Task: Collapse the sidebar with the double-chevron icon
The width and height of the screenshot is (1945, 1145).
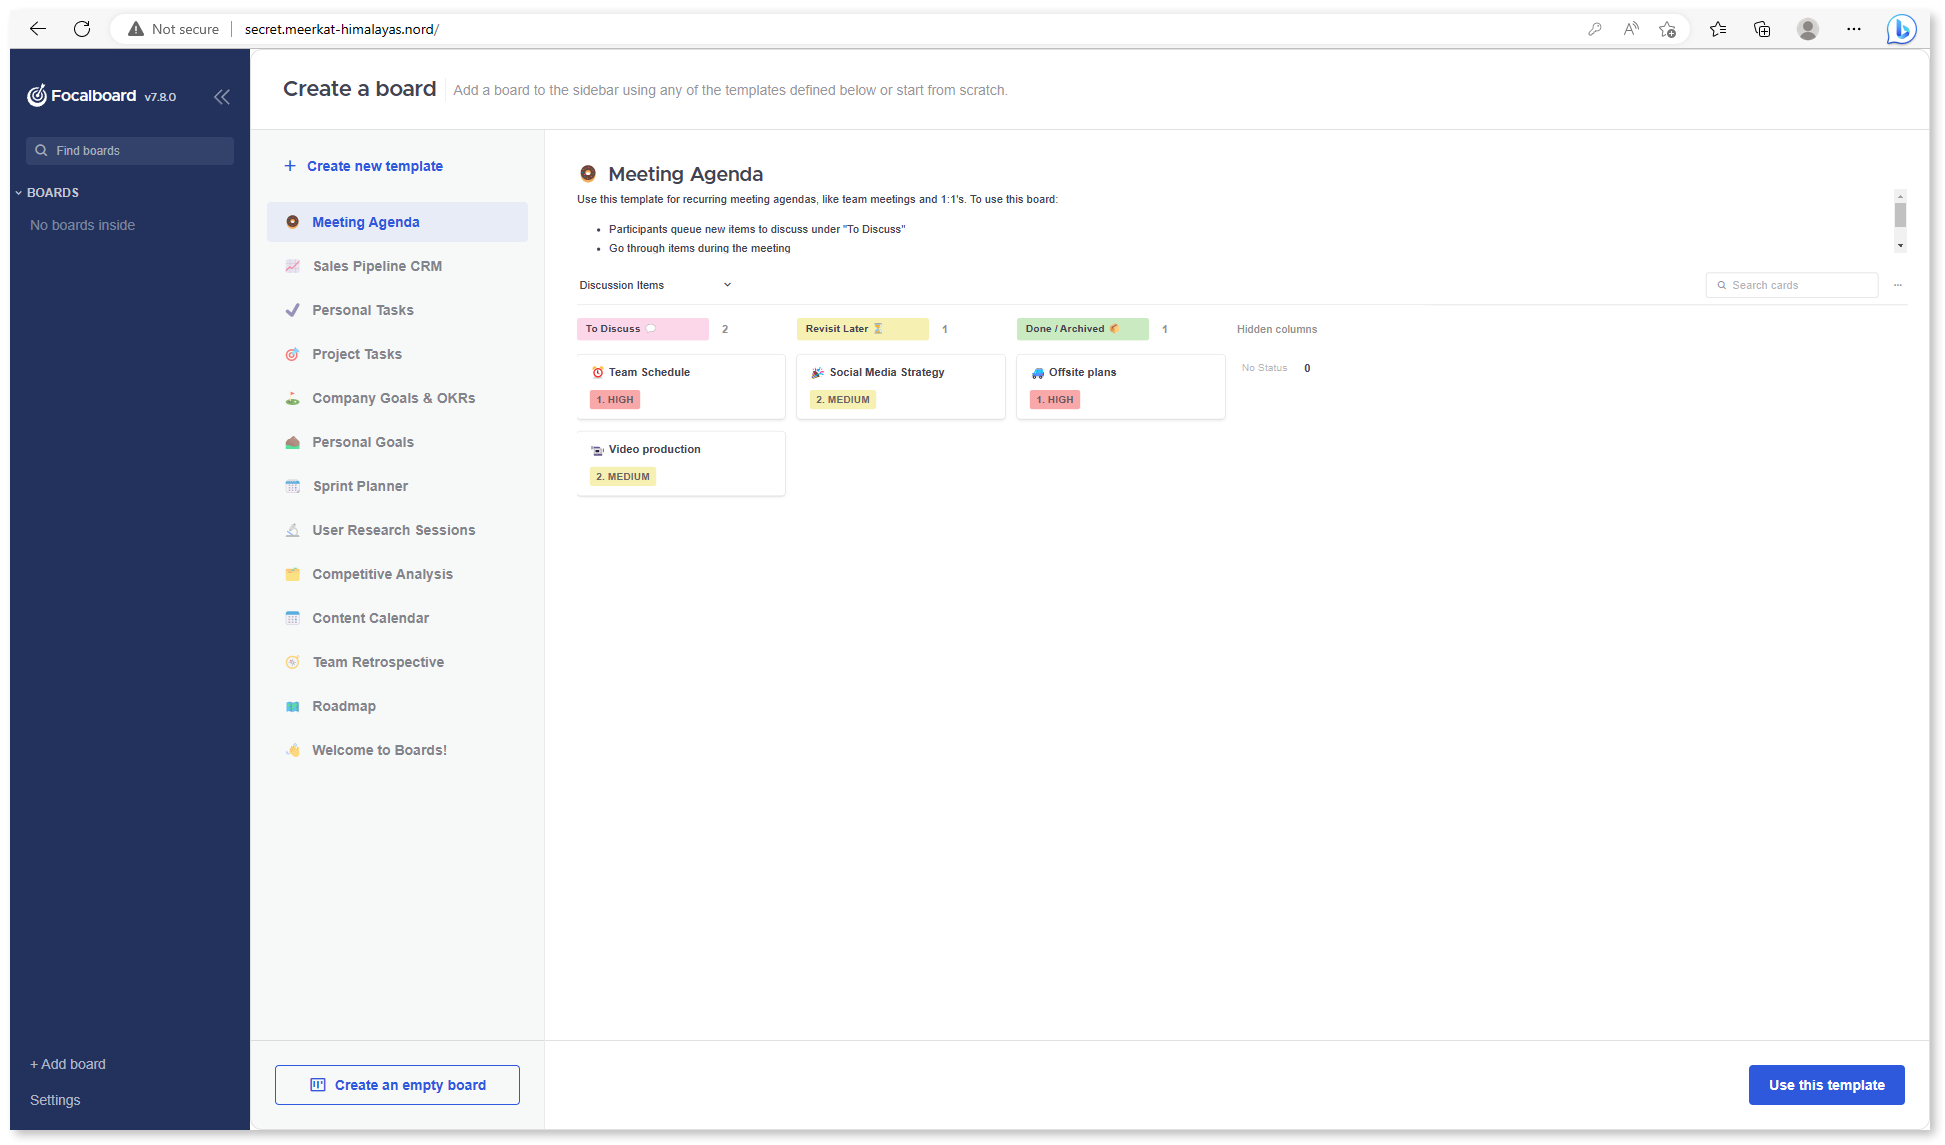Action: click(222, 96)
